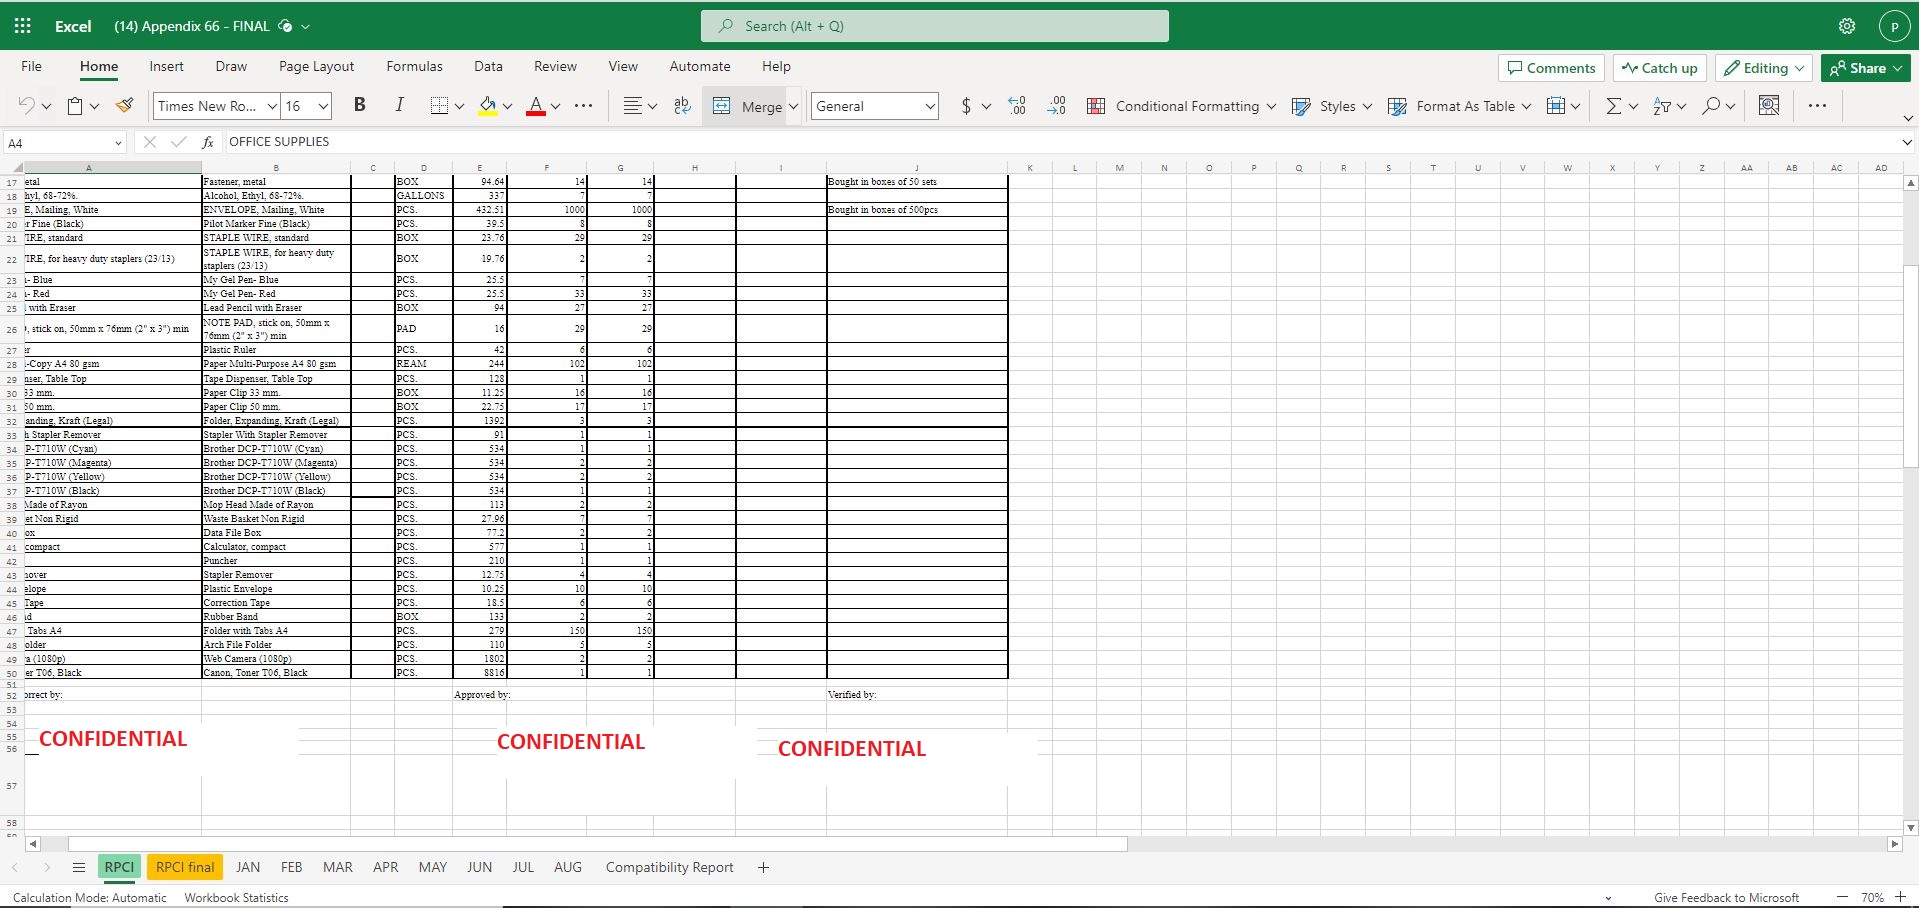The width and height of the screenshot is (1919, 908).
Task: Expand the font size dropdown
Action: [x=323, y=106]
